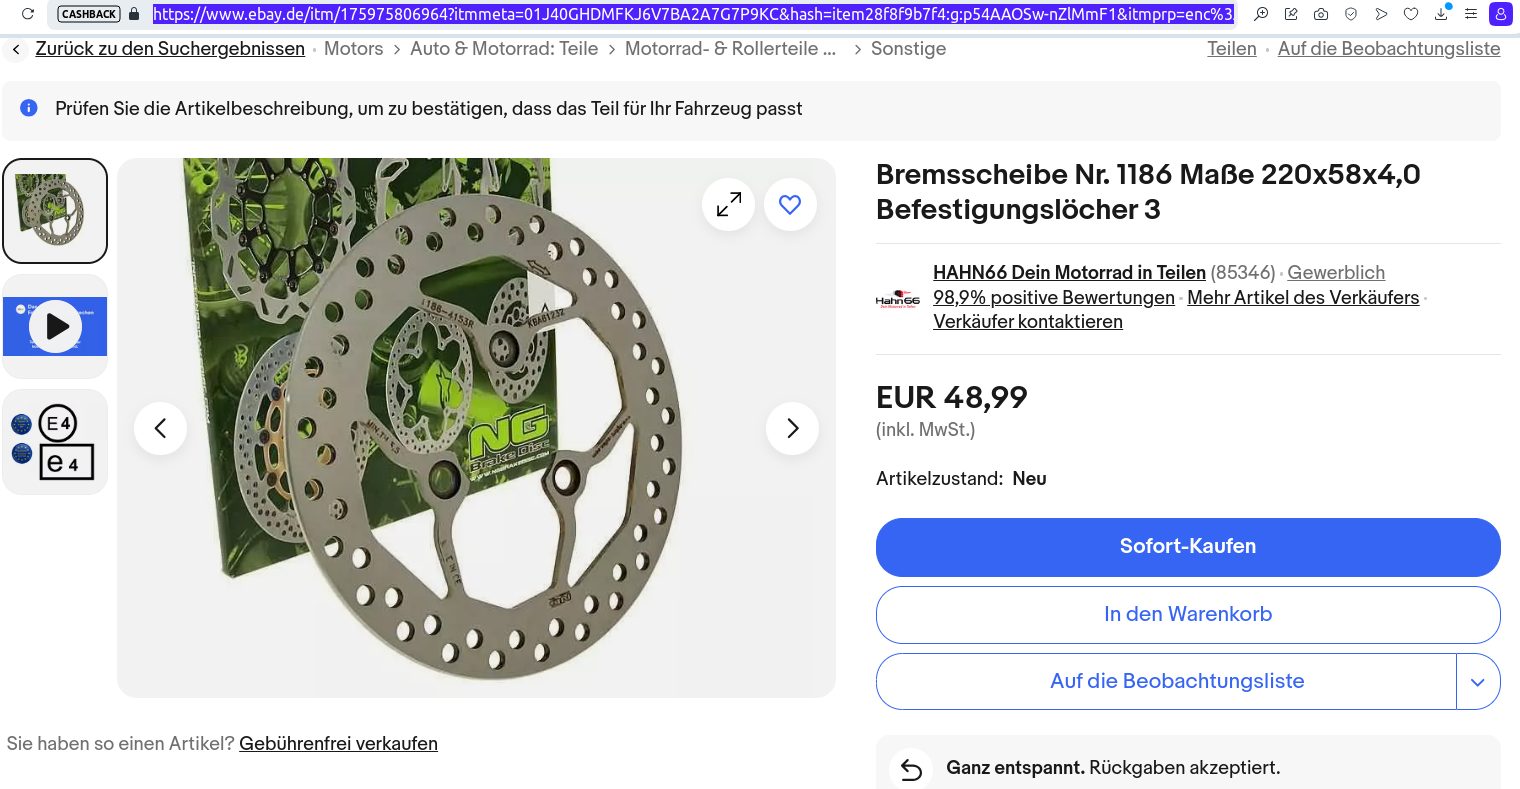Open Verkäufer kontaktieren link
The image size is (1520, 789).
pyautogui.click(x=1027, y=322)
